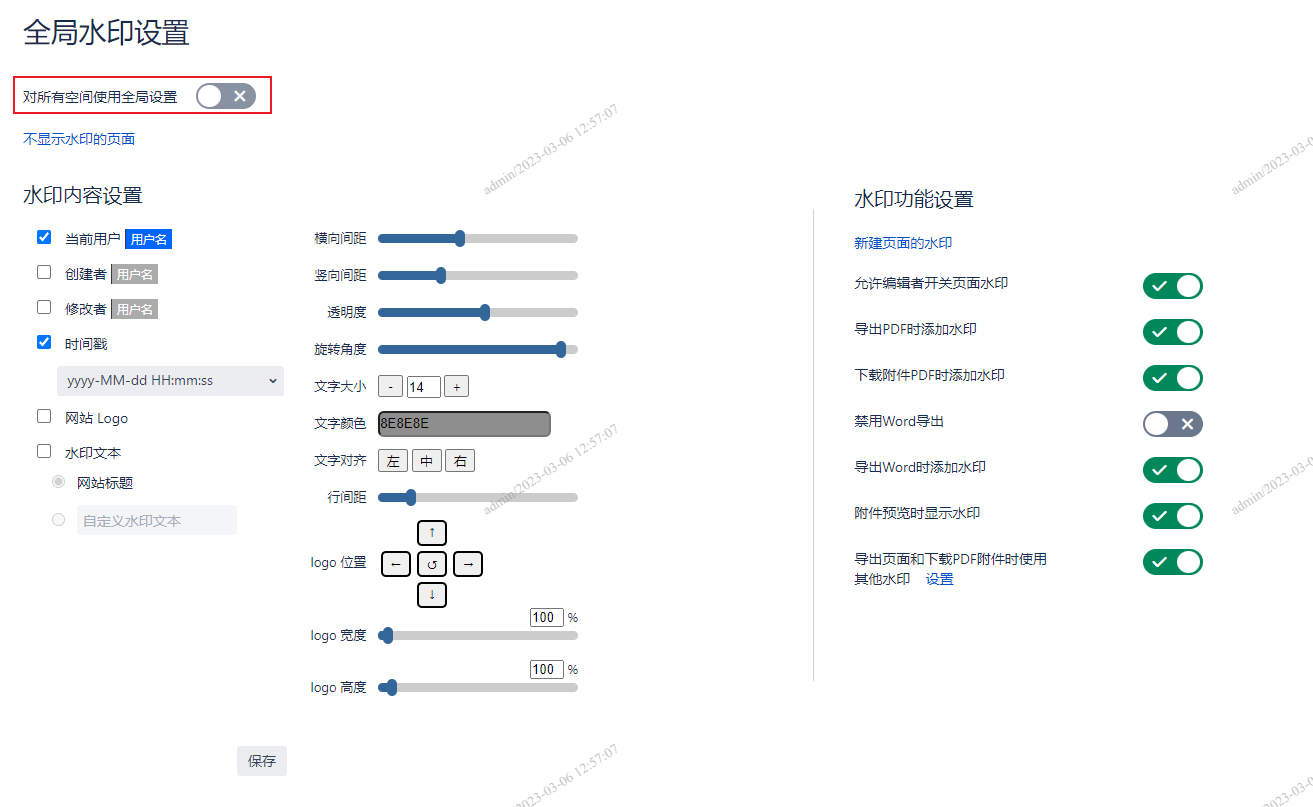The height and width of the screenshot is (807, 1313).
Task: Open the 新建页面的水印 link
Action: 903,243
